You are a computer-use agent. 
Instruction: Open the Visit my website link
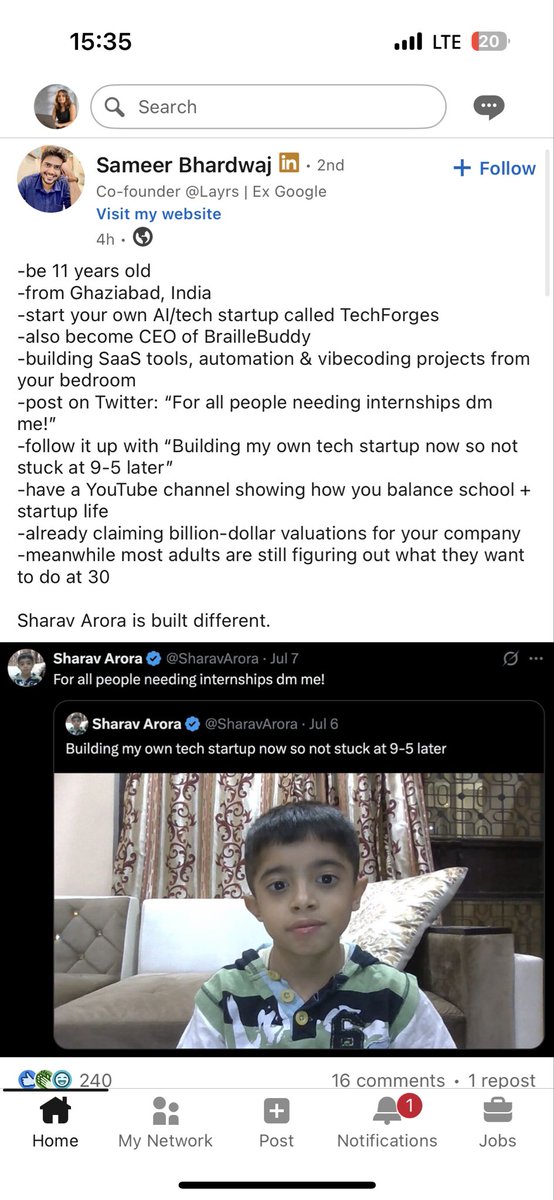click(x=159, y=214)
